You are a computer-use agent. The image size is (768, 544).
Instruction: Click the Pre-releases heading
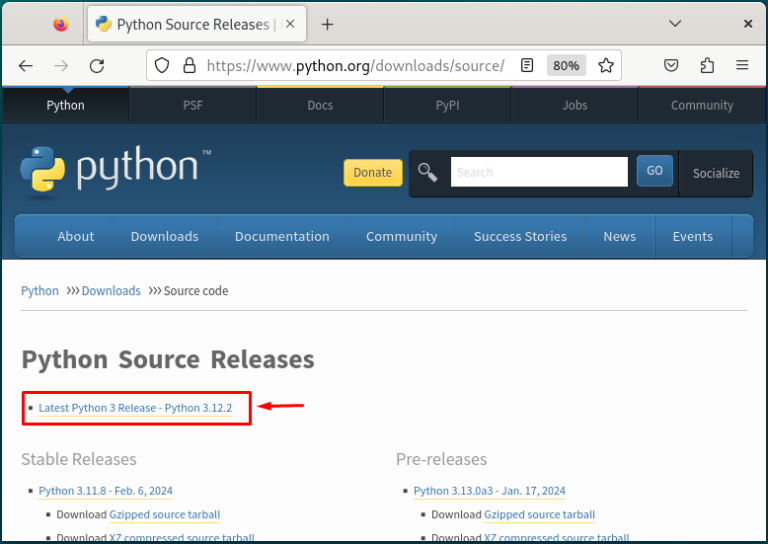(441, 459)
